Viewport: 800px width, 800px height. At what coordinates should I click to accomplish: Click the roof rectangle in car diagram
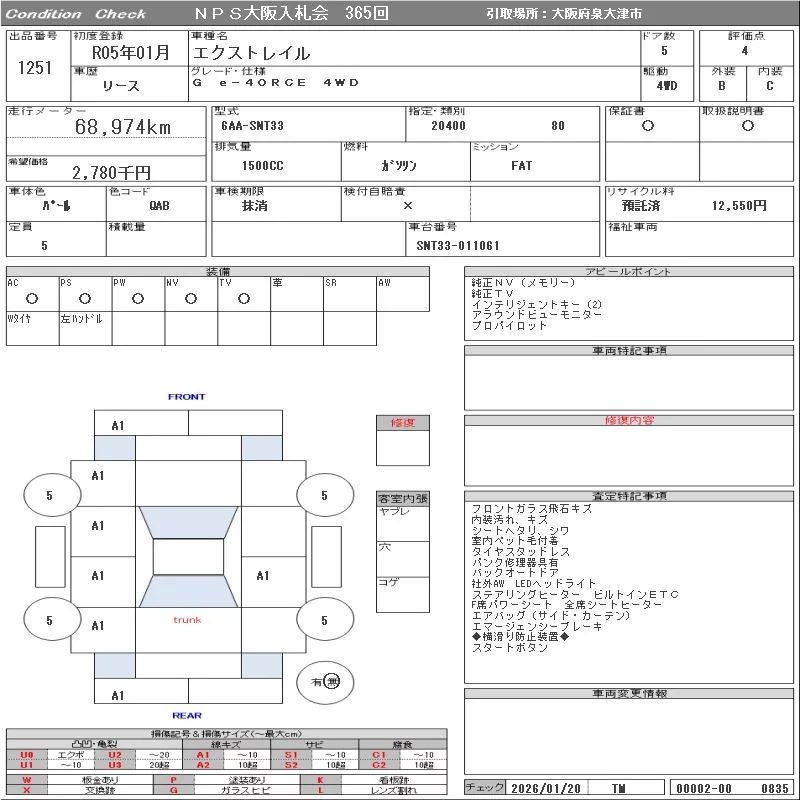tap(188, 557)
